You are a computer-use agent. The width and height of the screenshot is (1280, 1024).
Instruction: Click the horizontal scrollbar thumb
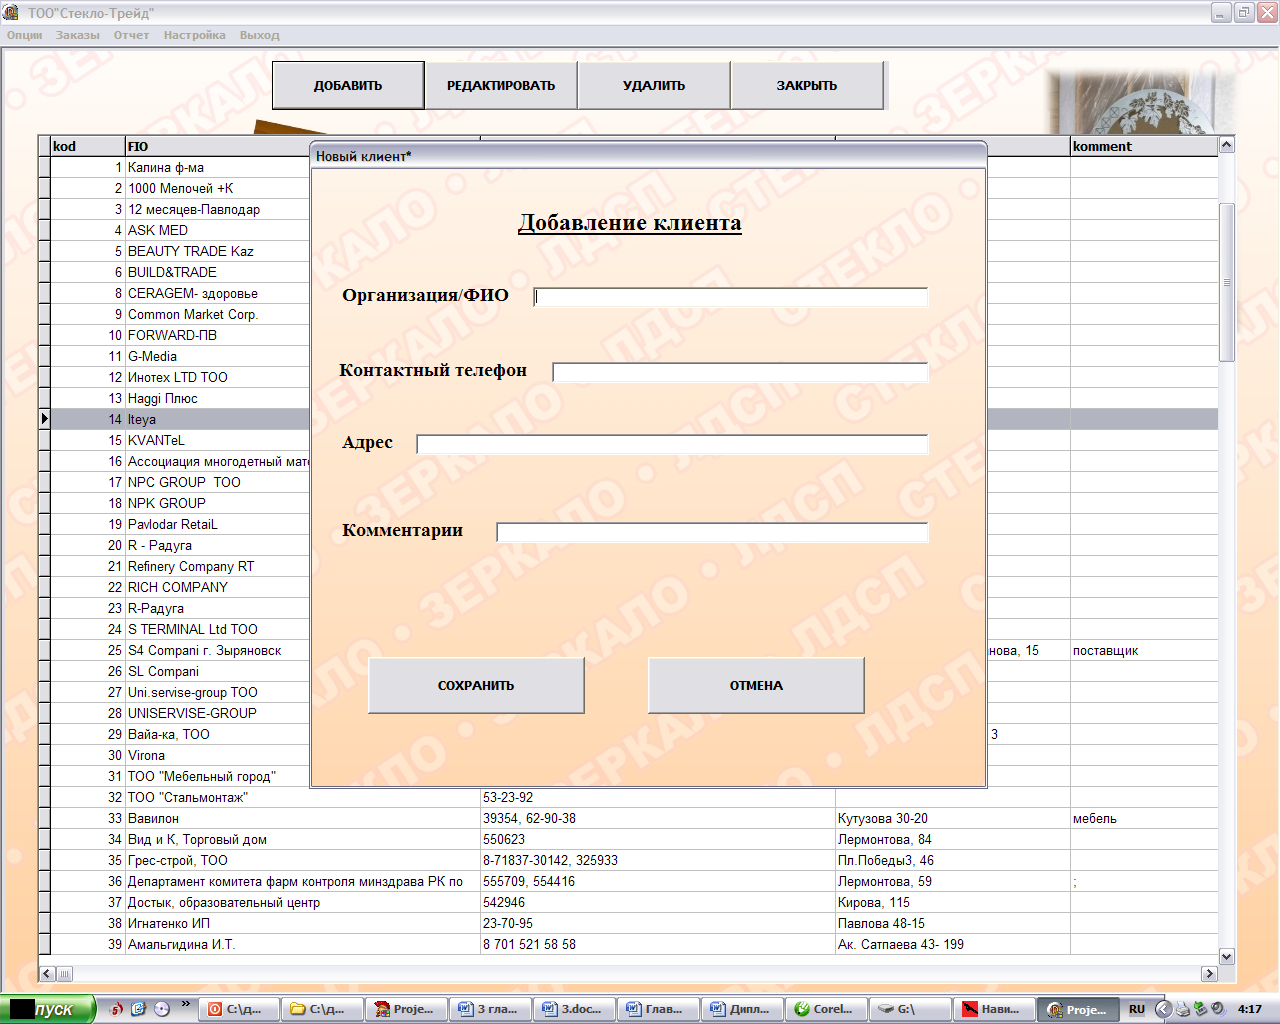64,973
